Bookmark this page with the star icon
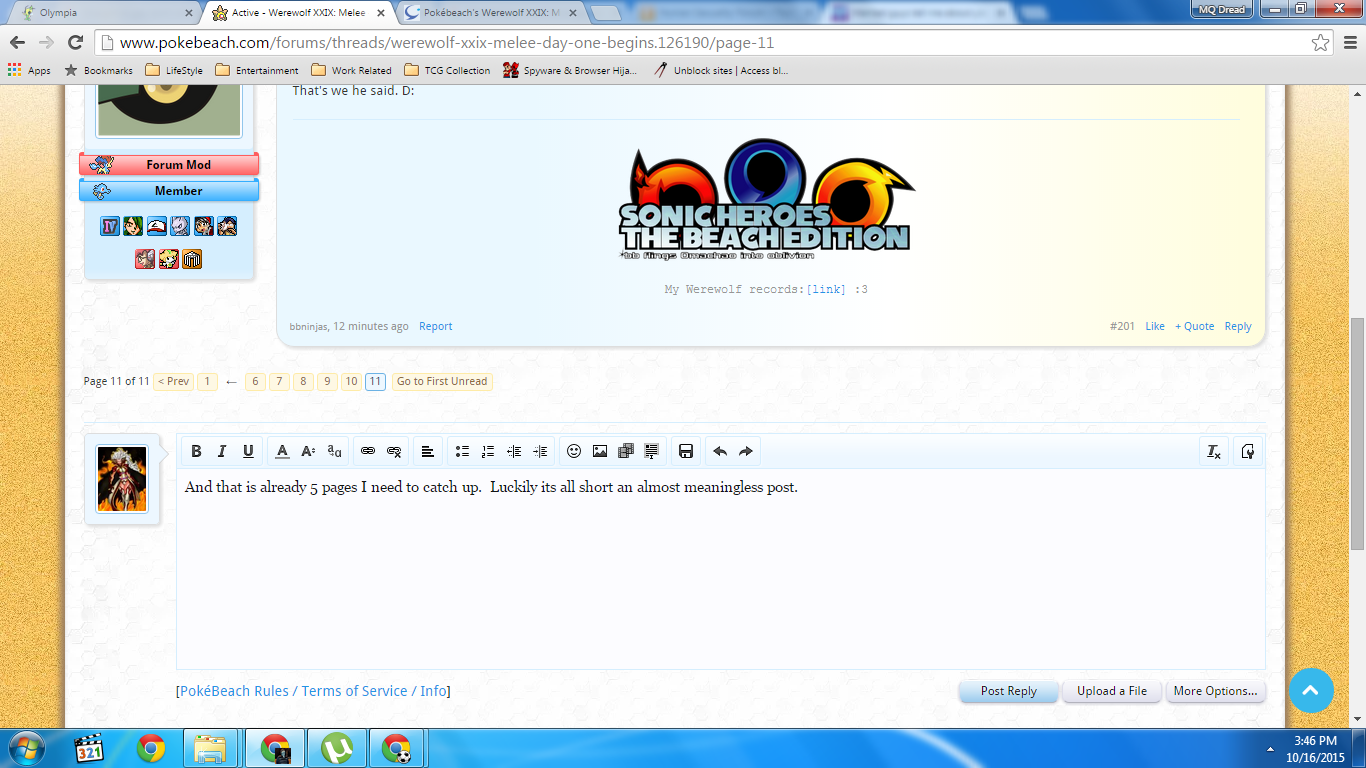 click(x=1321, y=43)
